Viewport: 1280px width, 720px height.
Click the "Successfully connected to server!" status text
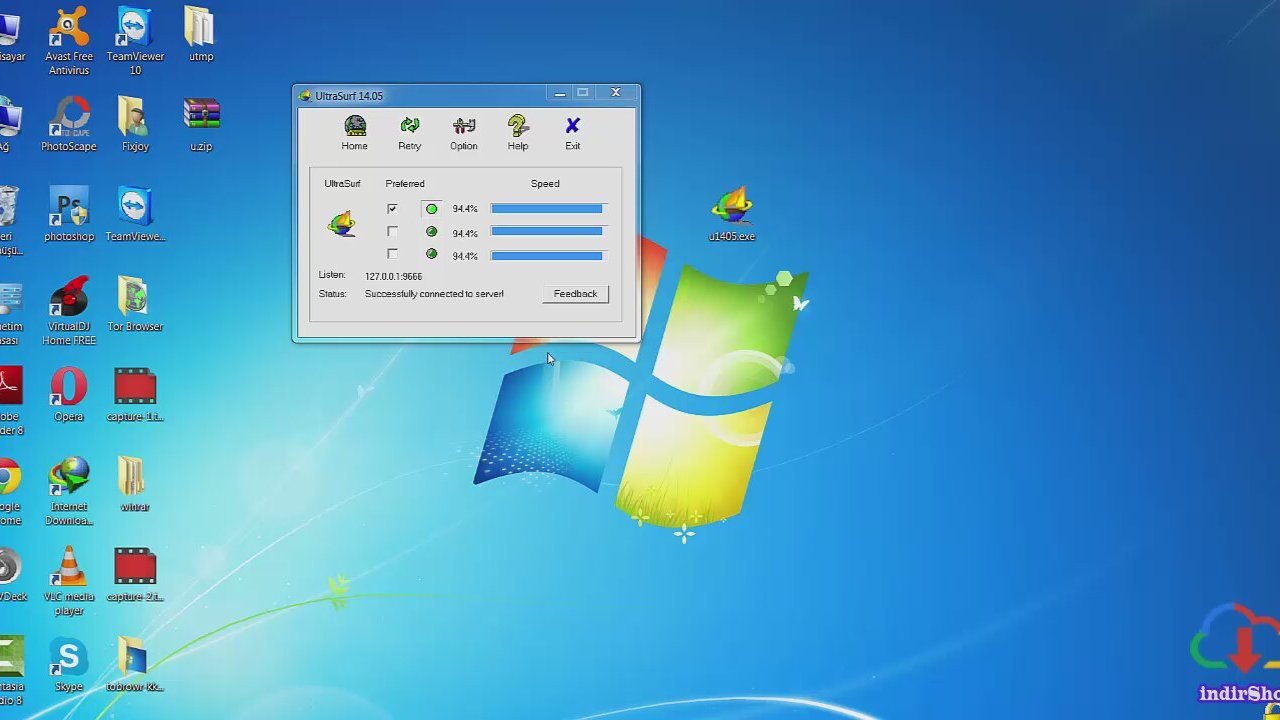tap(434, 294)
